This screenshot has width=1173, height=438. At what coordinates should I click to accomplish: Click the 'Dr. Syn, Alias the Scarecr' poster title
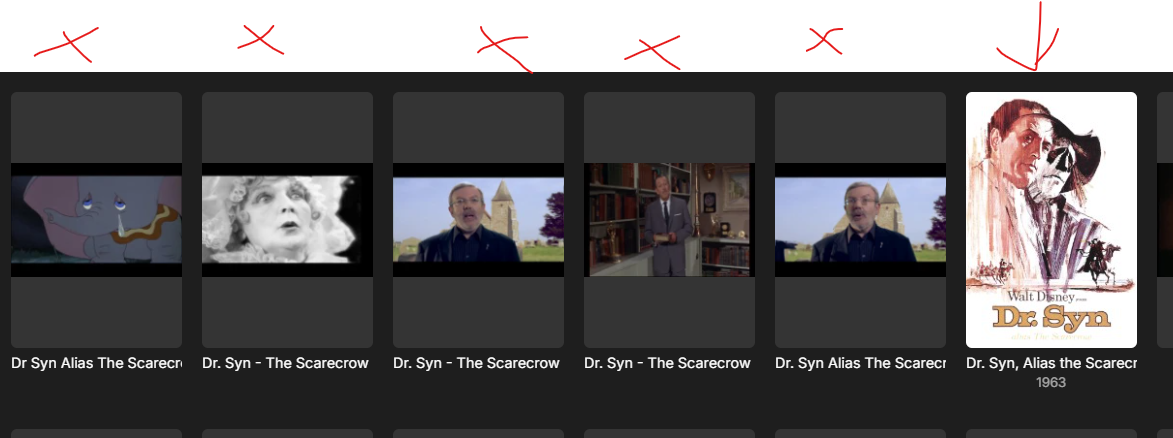[x=1051, y=363]
